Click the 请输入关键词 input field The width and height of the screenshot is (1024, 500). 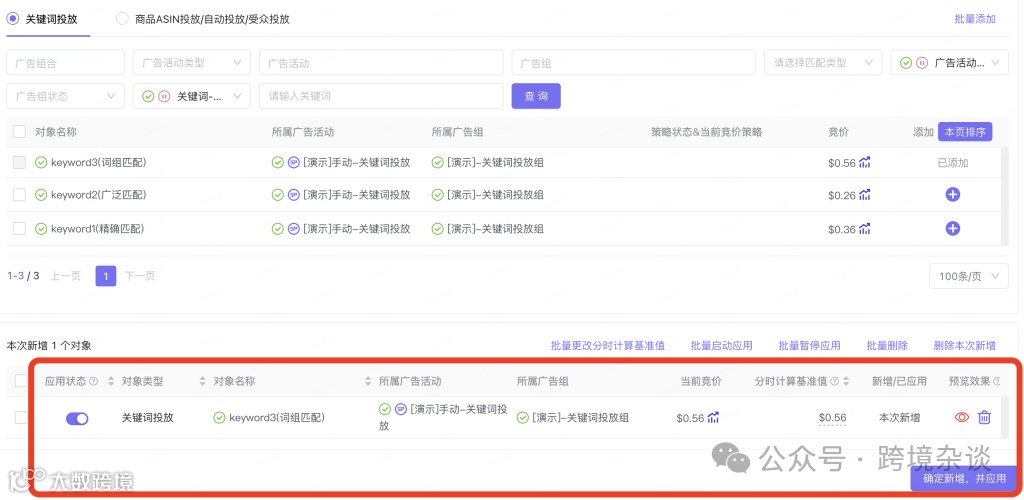coord(381,96)
